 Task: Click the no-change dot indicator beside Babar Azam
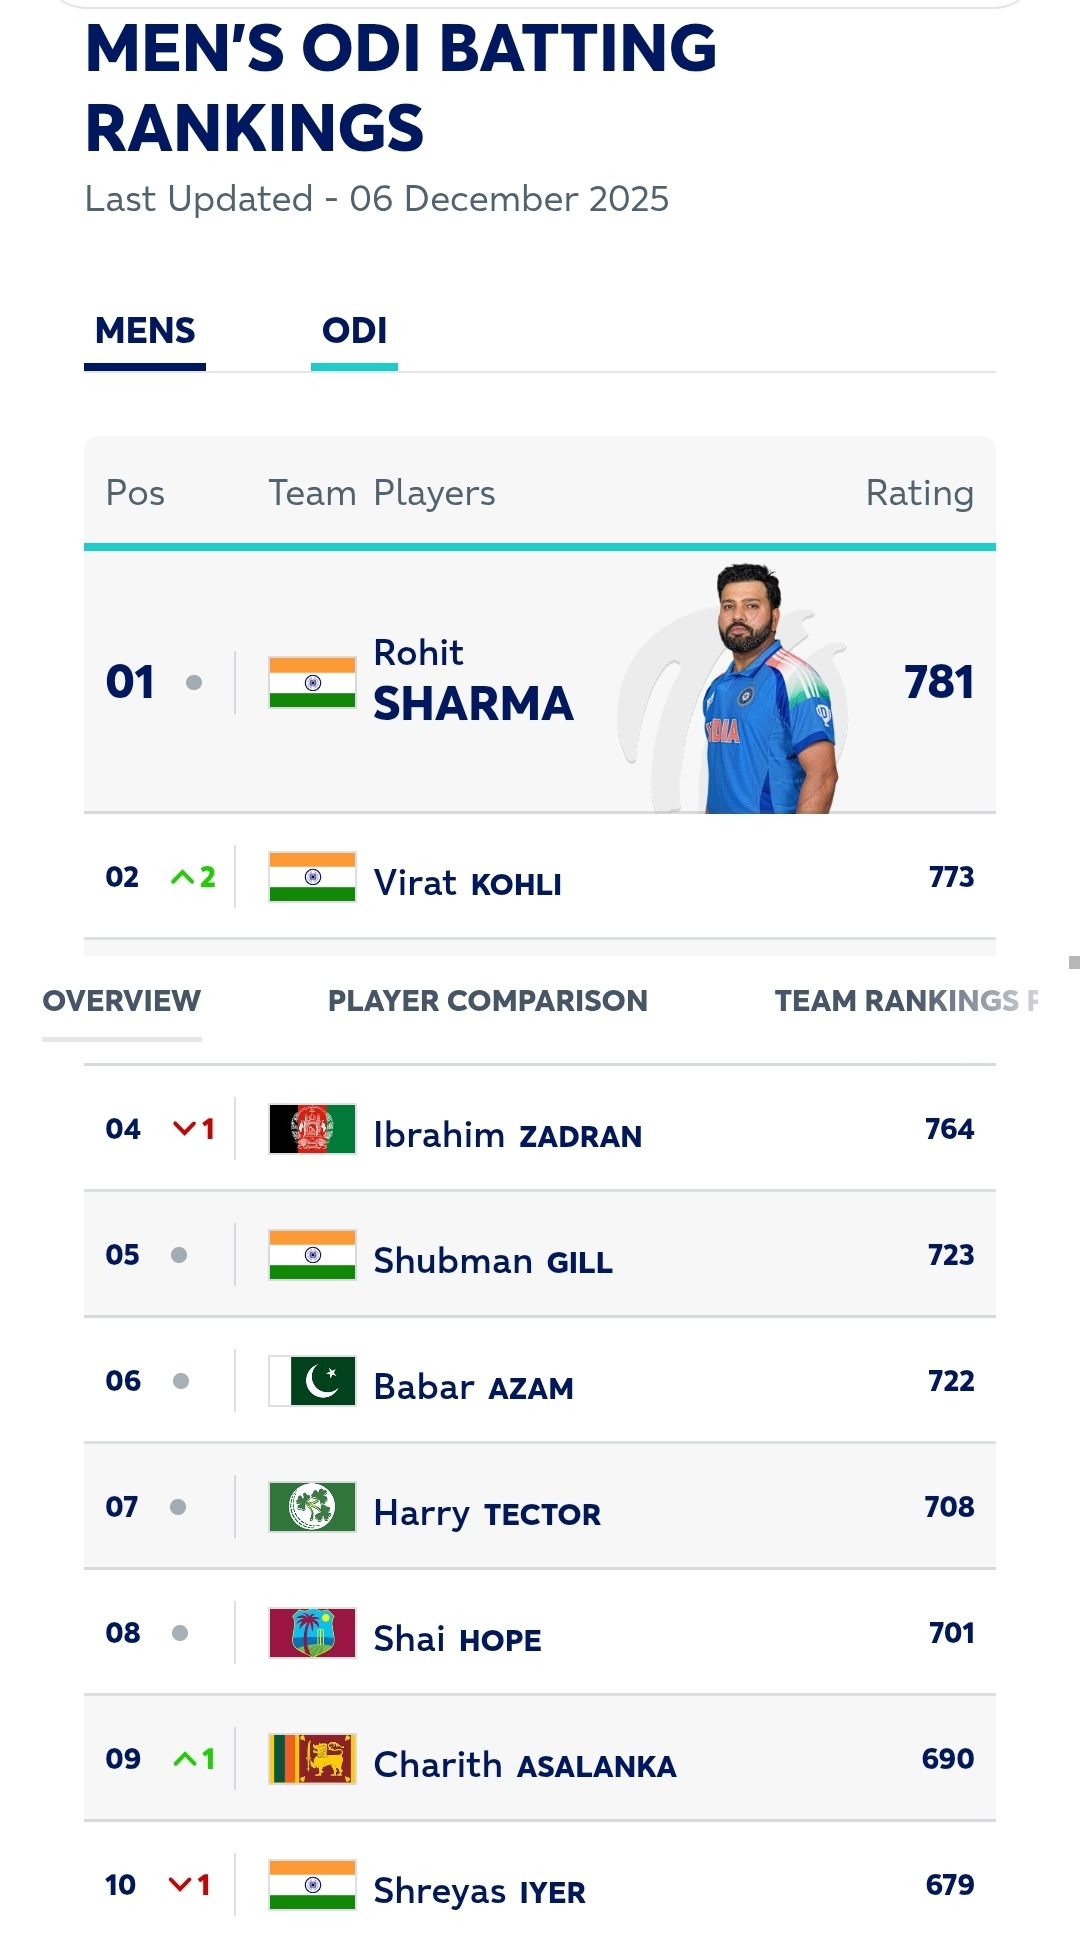pyautogui.click(x=181, y=1383)
